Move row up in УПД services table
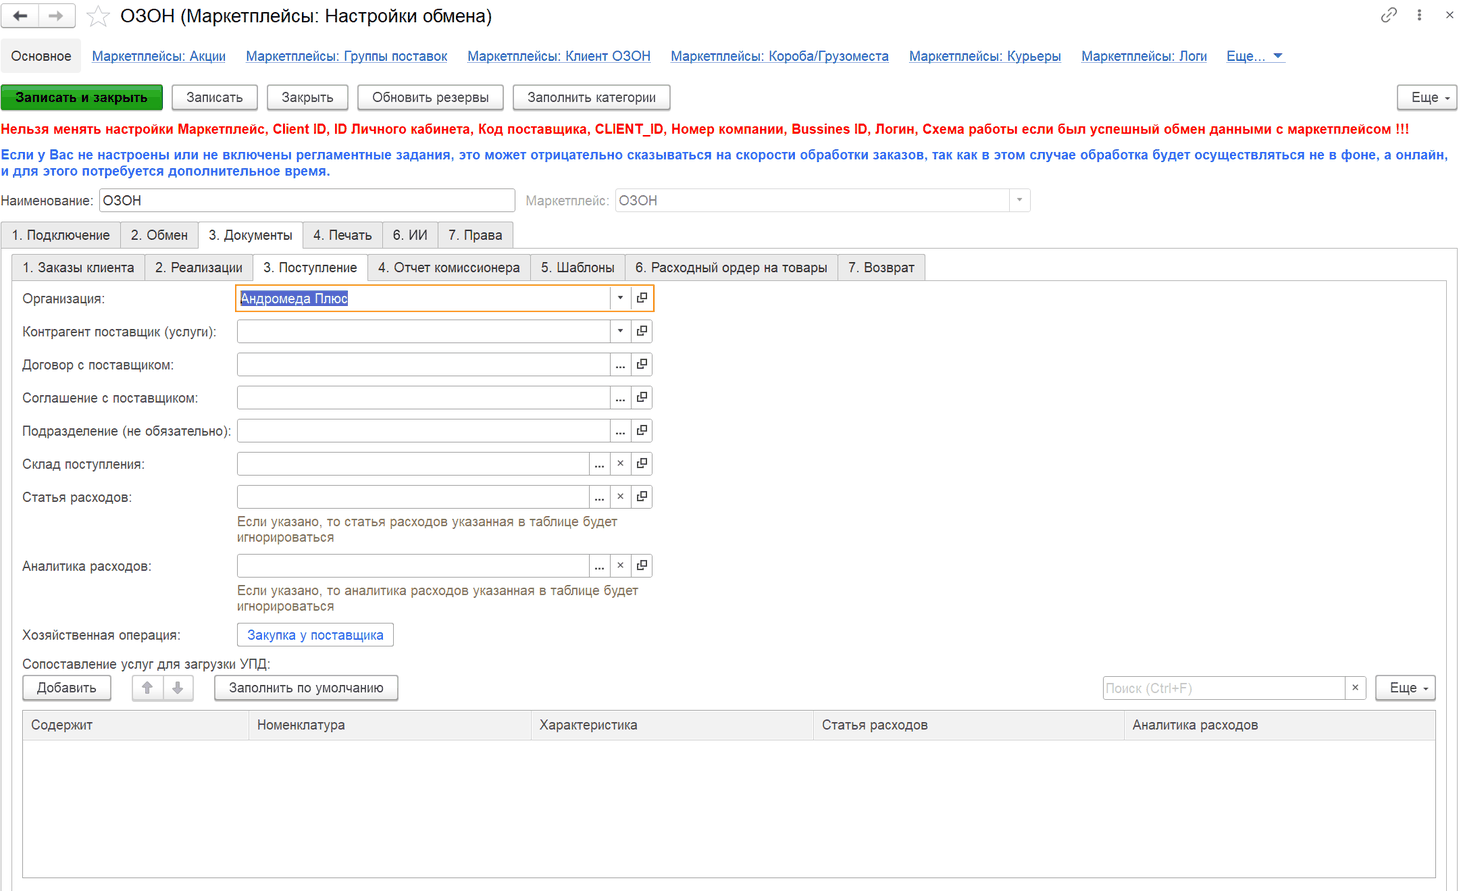This screenshot has height=891, width=1461. (x=147, y=688)
